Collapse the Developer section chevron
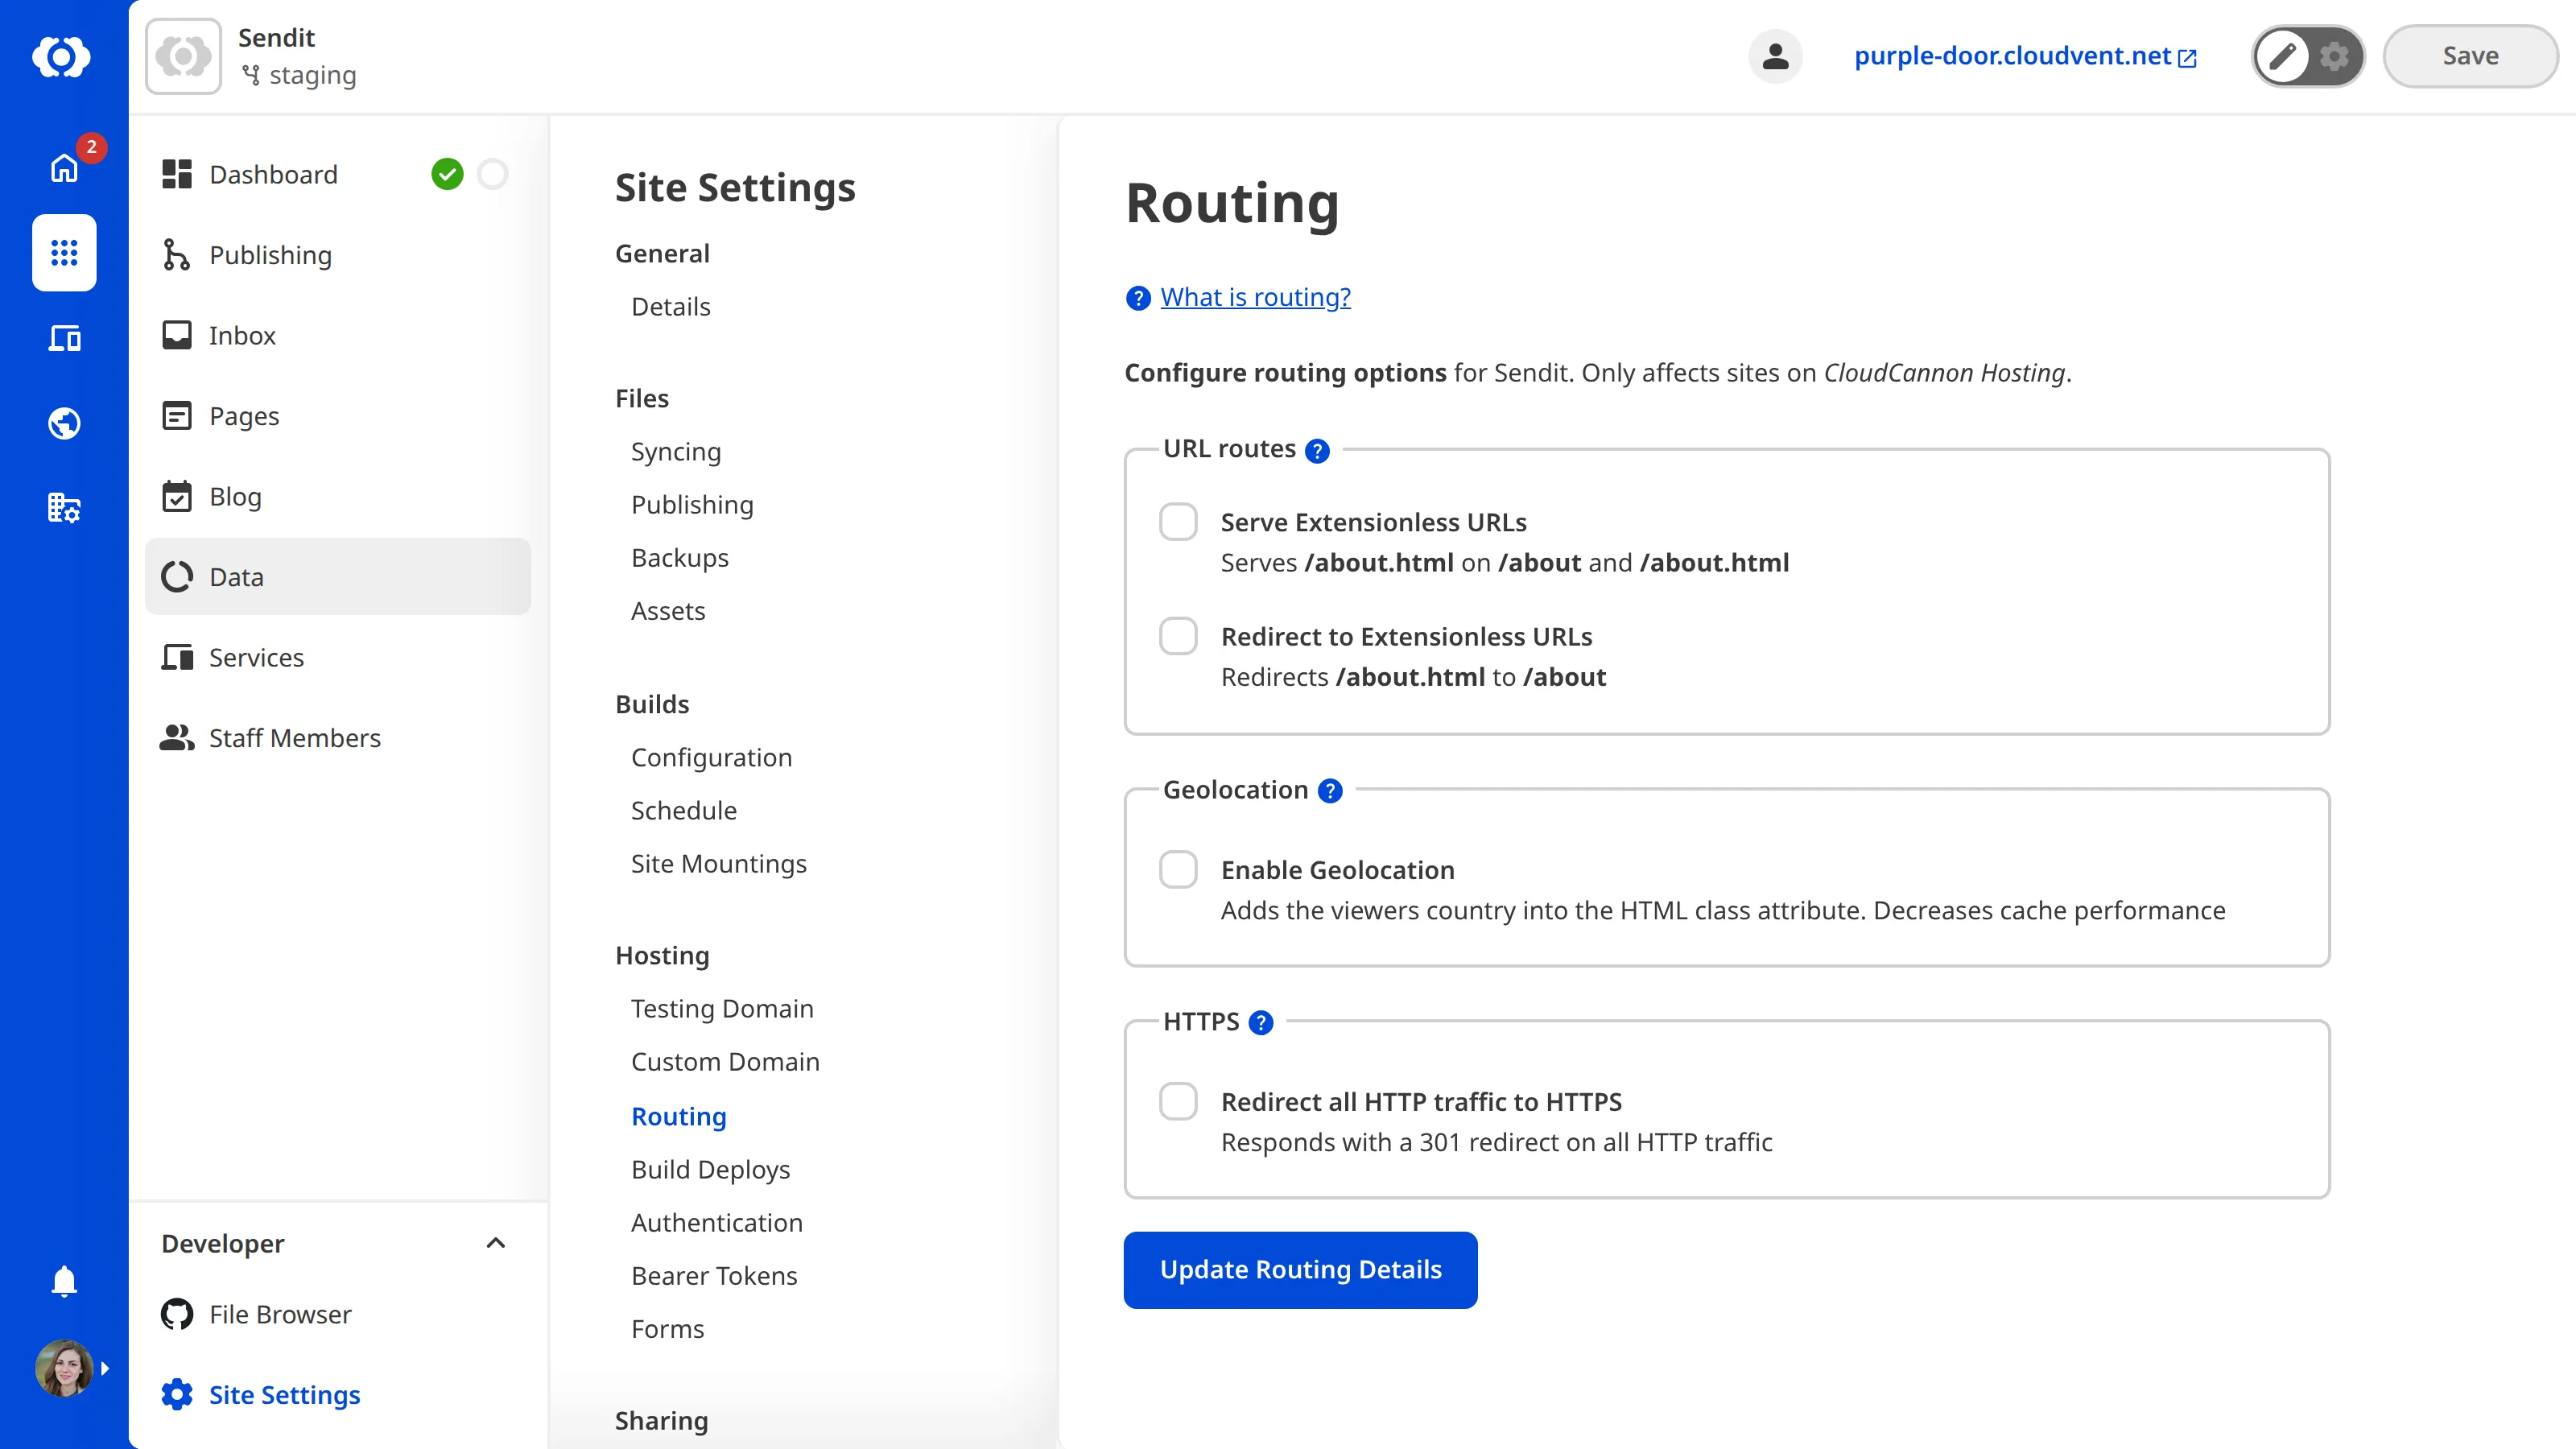The height and width of the screenshot is (1449, 2576). pyautogui.click(x=495, y=1243)
